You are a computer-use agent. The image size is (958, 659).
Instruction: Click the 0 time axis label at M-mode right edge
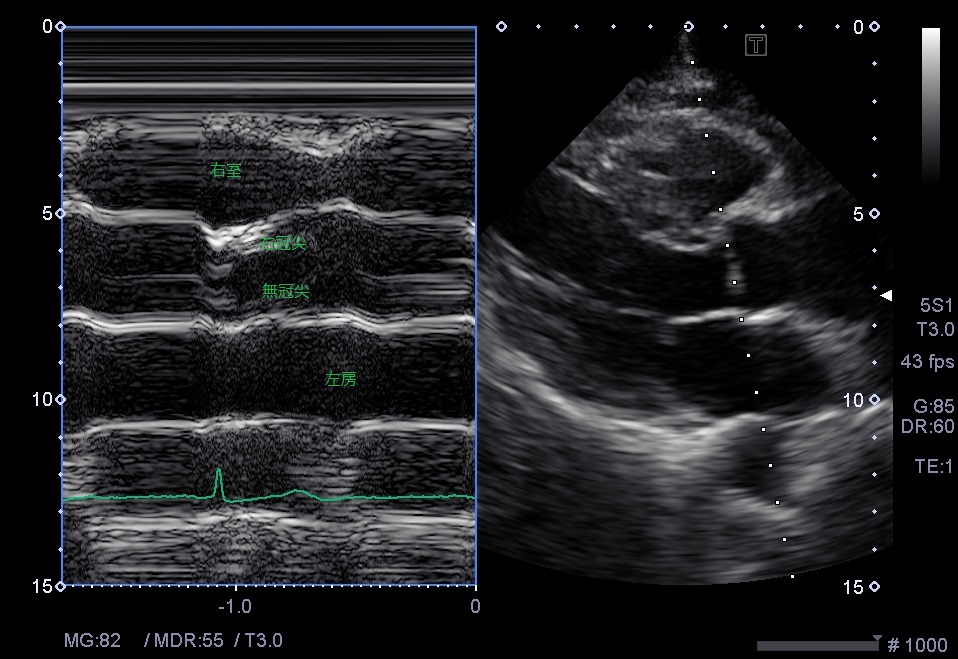click(475, 606)
